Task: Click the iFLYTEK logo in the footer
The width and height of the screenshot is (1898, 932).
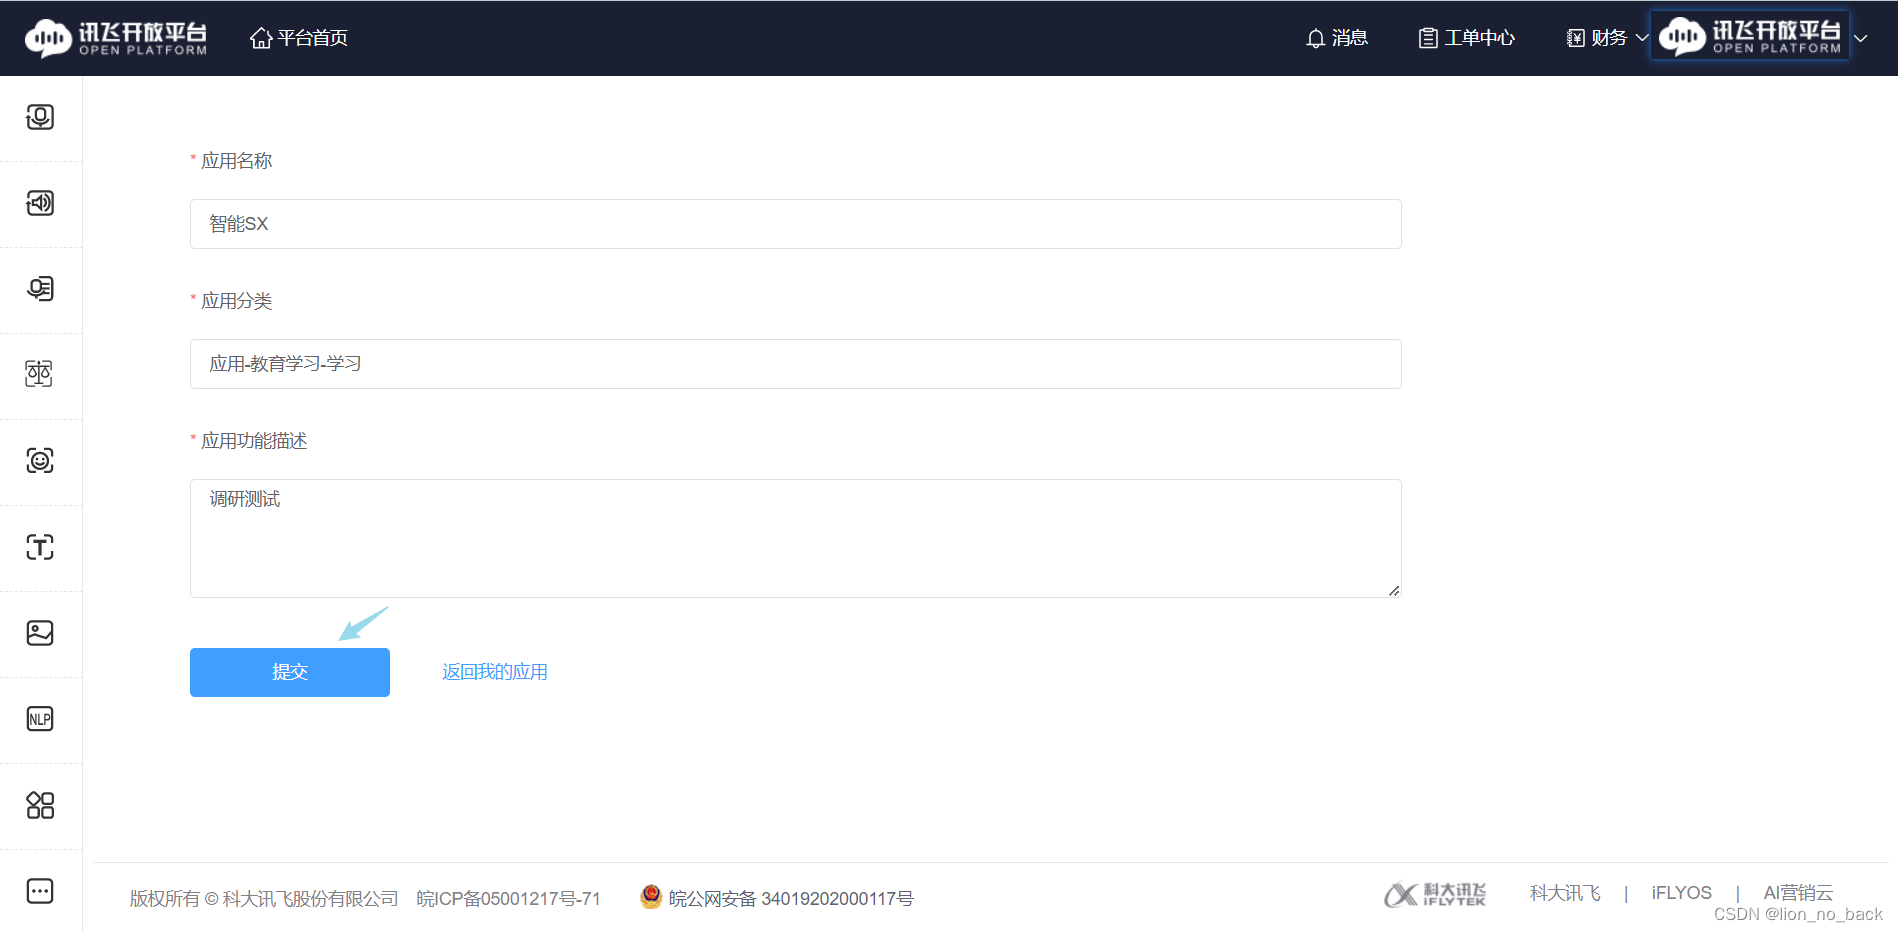Action: coord(1435,894)
